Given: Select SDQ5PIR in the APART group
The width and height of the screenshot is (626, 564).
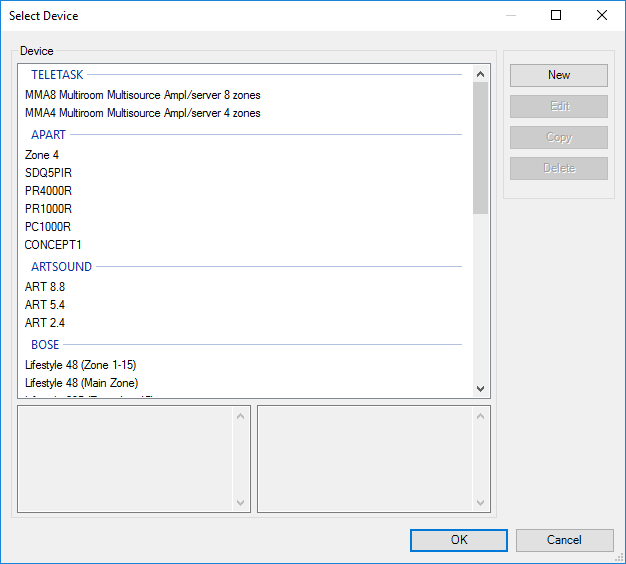Looking at the screenshot, I should click(48, 173).
